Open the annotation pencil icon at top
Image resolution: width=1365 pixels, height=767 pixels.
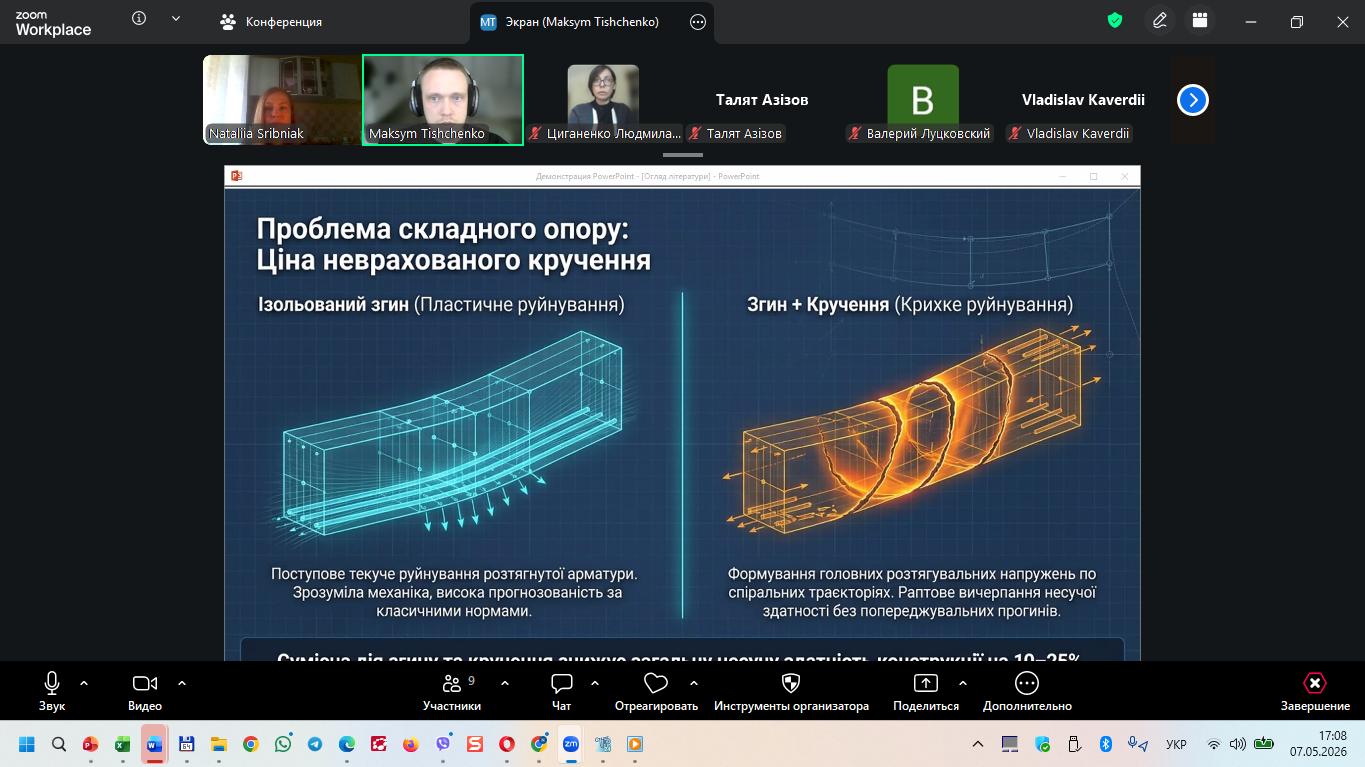1160,20
